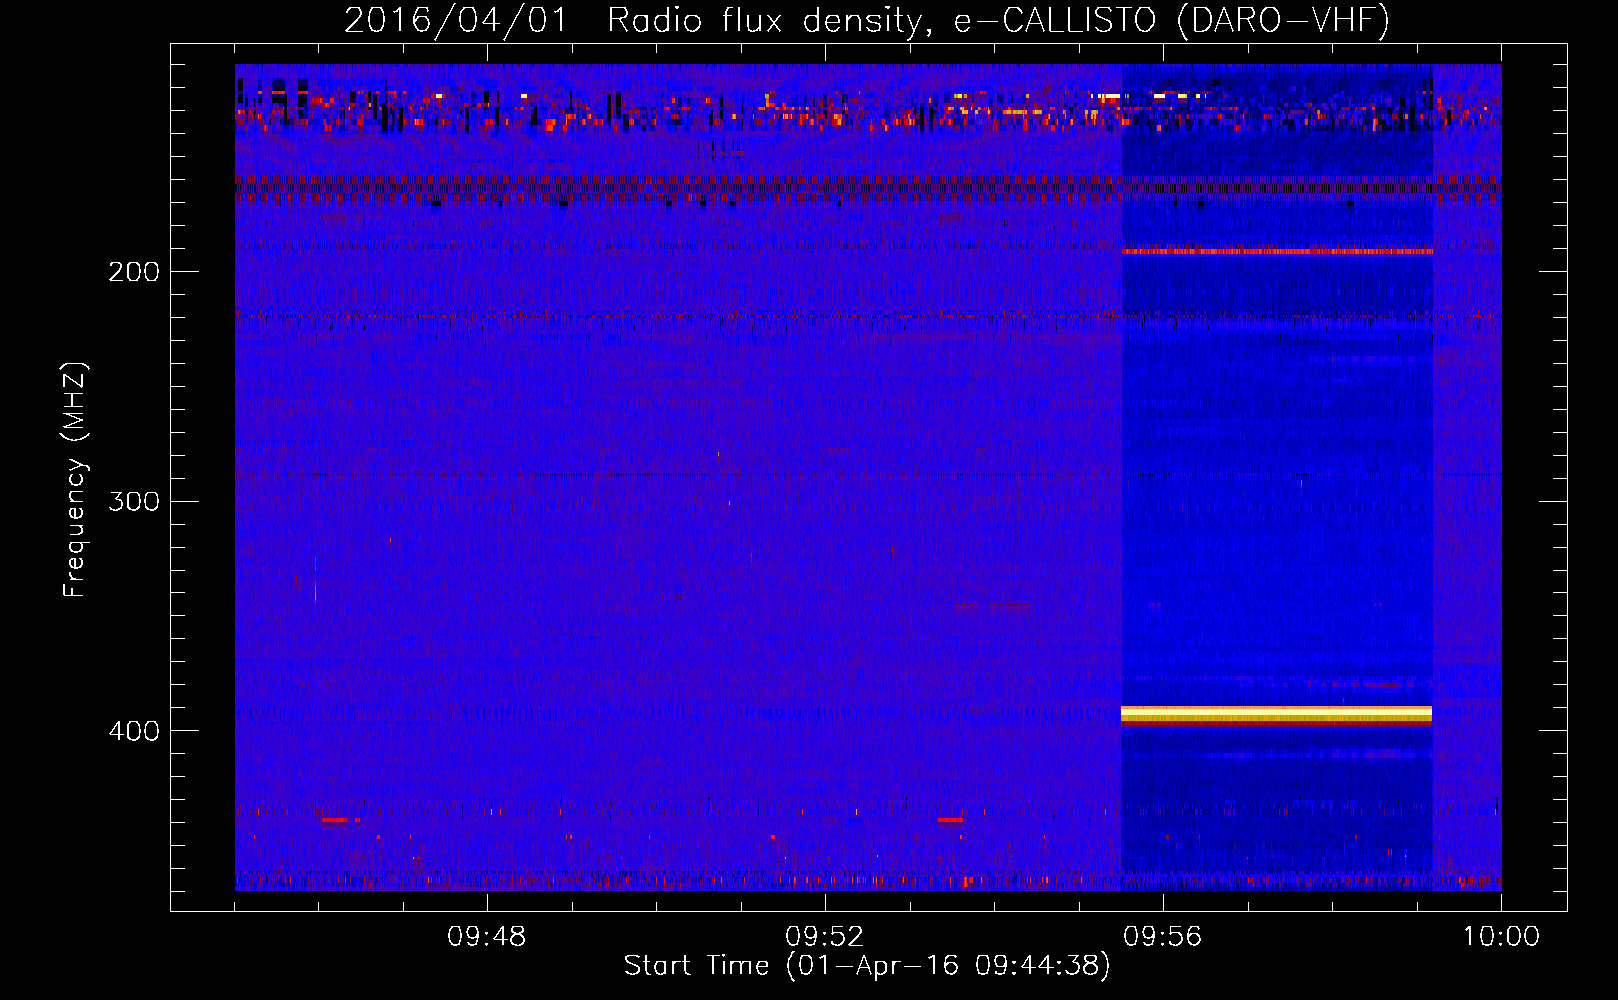This screenshot has width=1618, height=1000.
Task: Click the short red dash near 09:46
Action: point(335,820)
